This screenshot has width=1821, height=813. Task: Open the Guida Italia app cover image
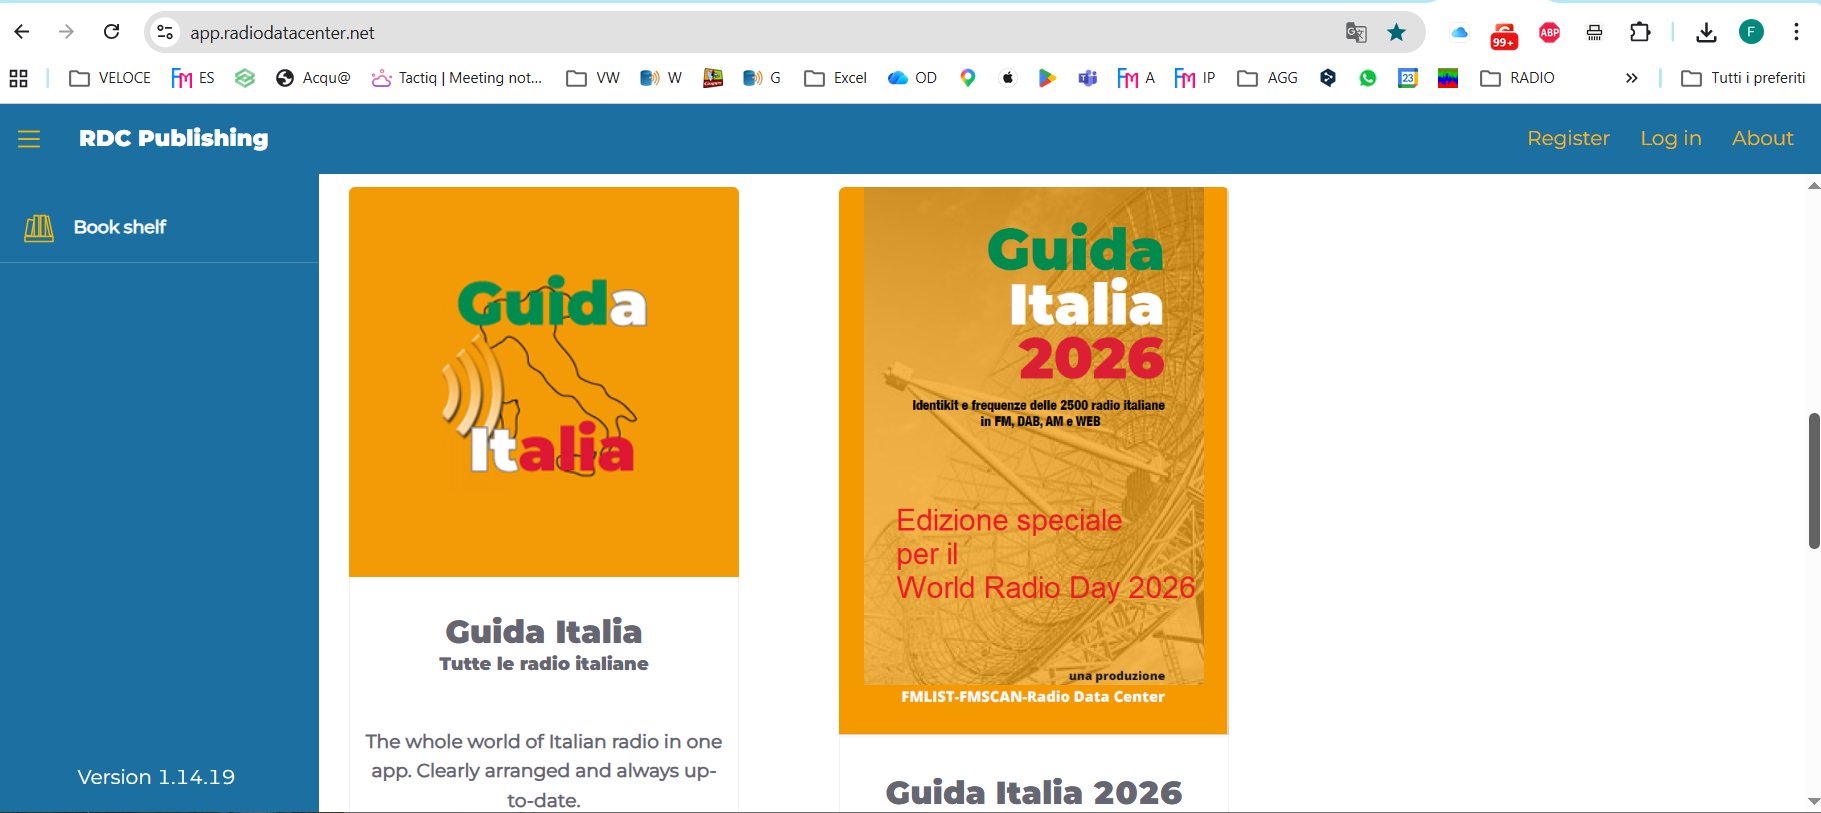tap(544, 382)
